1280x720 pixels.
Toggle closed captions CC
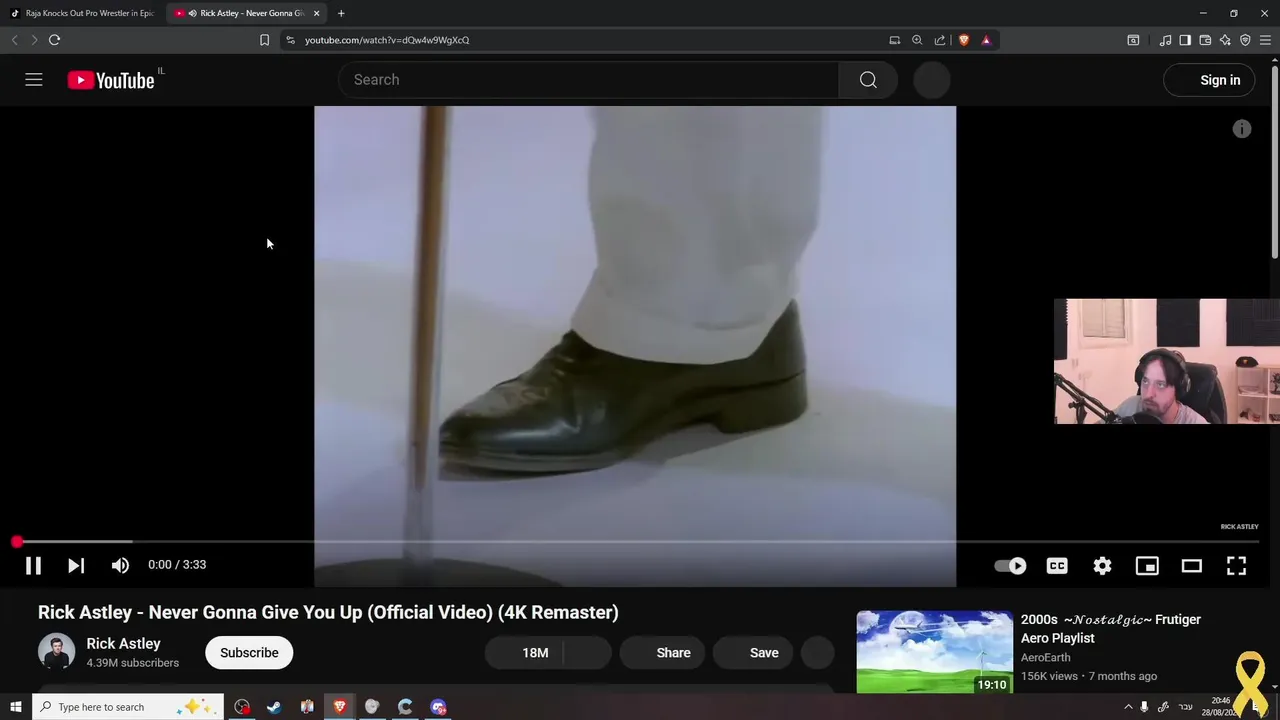click(1057, 565)
